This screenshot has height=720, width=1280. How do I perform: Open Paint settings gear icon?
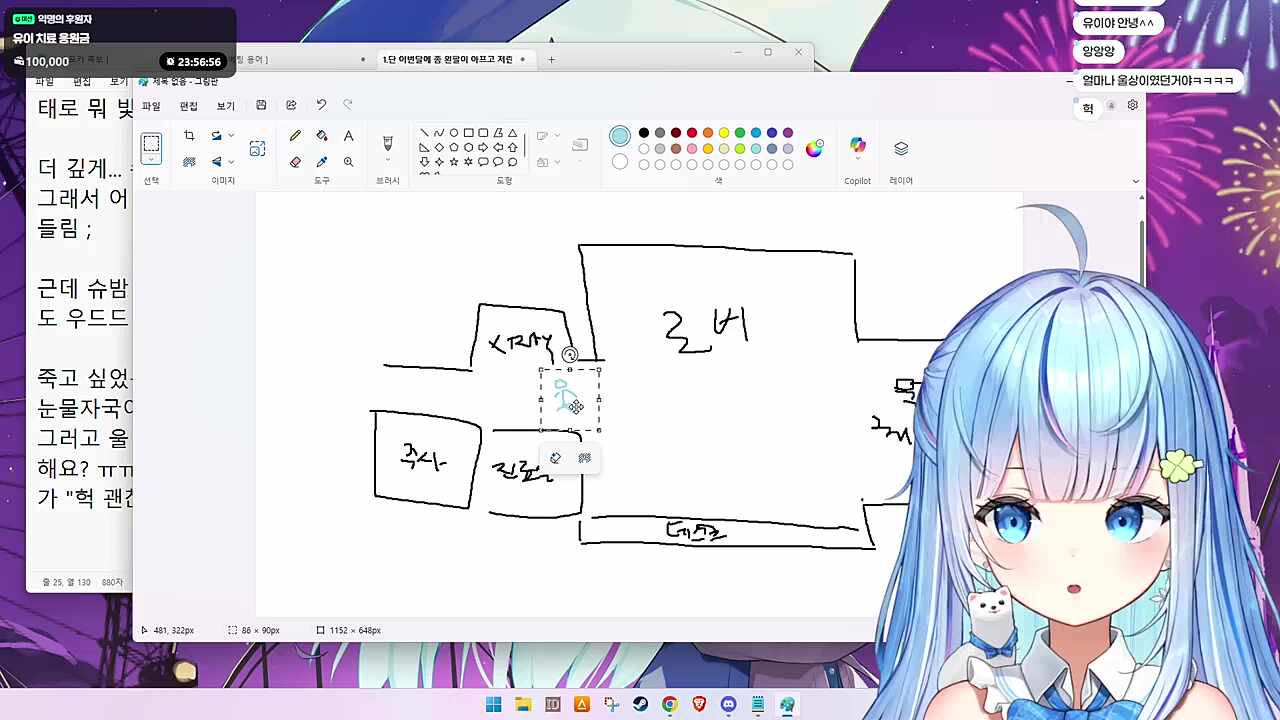coord(1132,105)
